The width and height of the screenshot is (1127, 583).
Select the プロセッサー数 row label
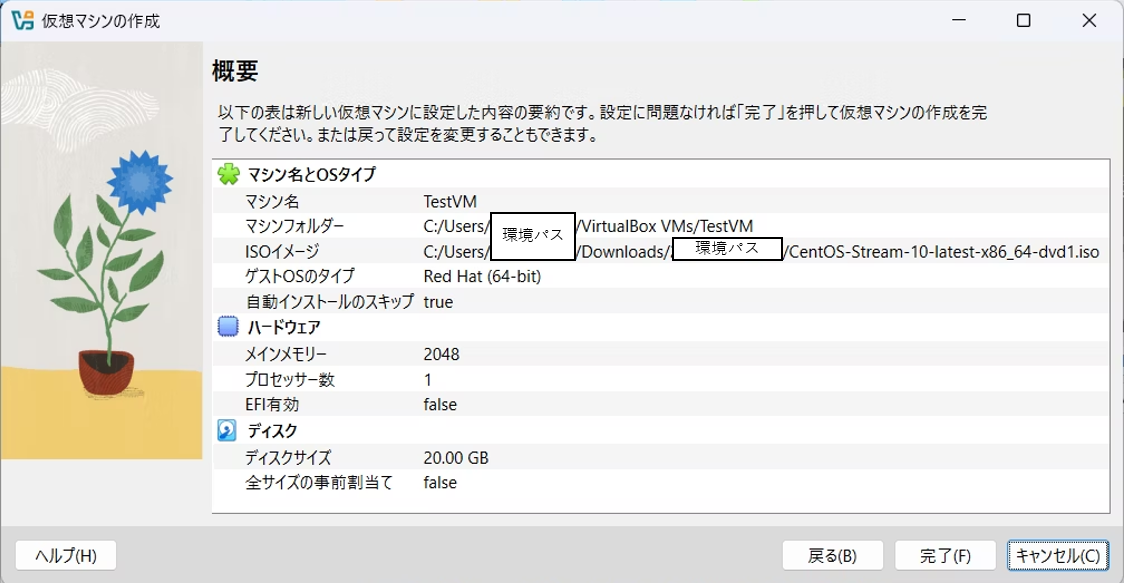(290, 380)
